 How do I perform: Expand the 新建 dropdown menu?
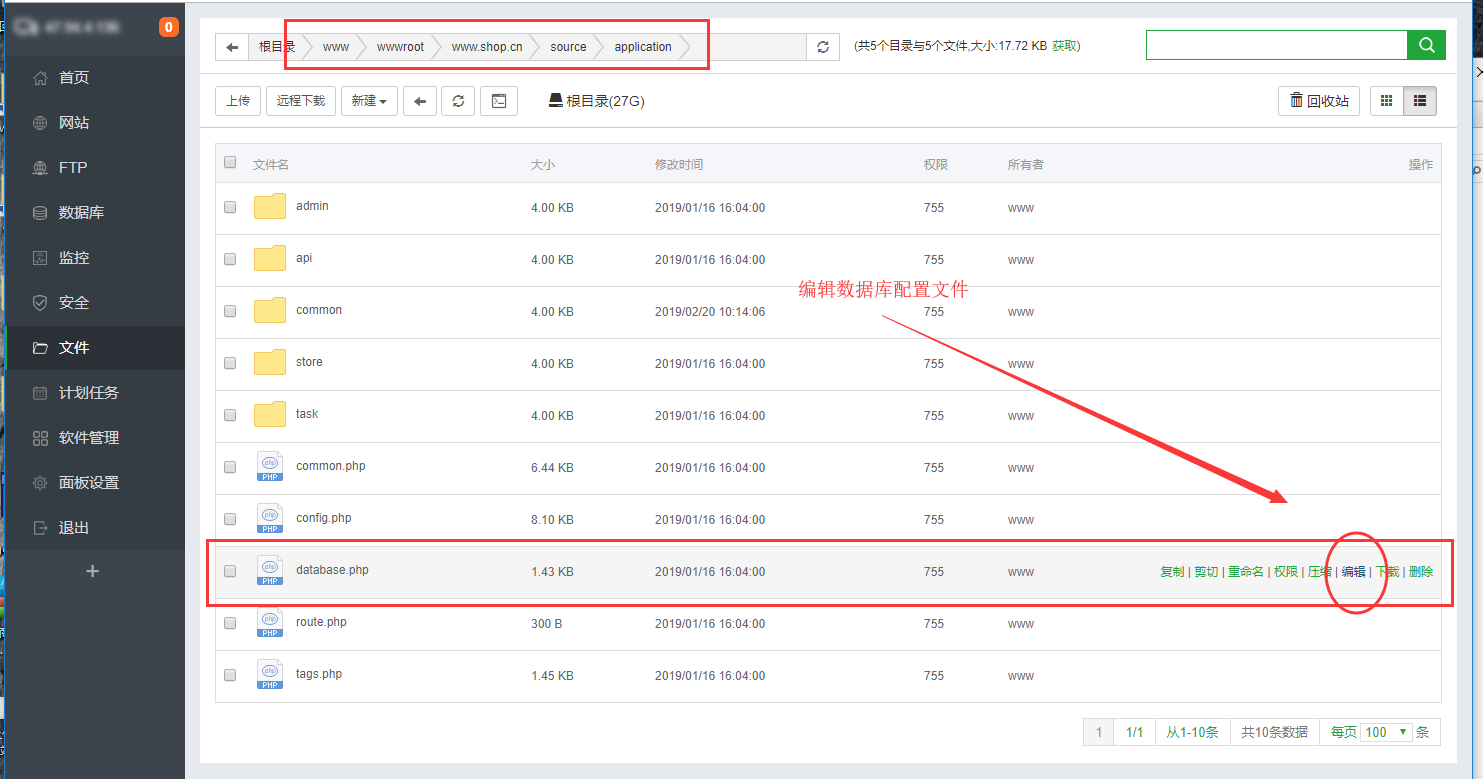[369, 101]
